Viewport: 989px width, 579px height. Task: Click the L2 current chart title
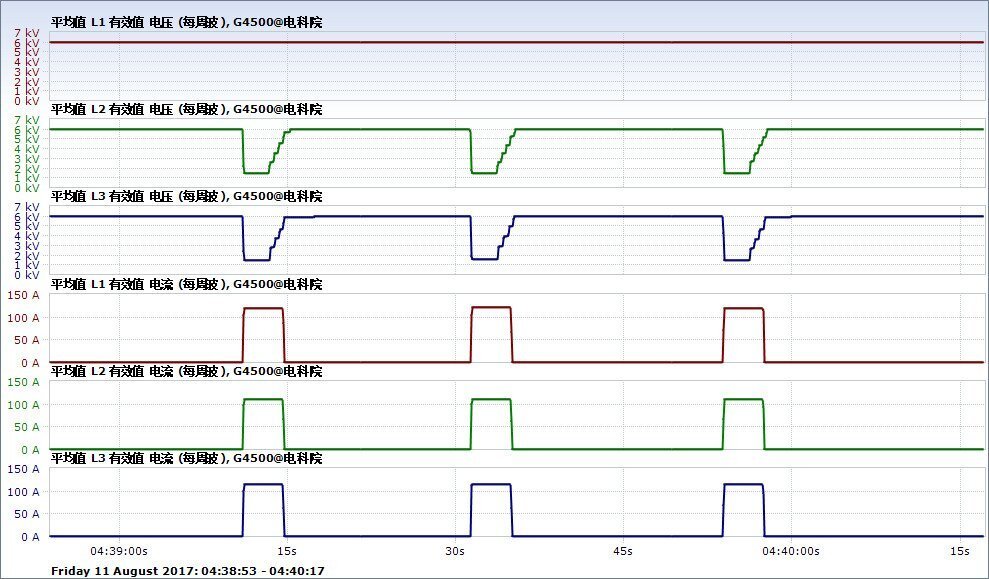pos(187,371)
